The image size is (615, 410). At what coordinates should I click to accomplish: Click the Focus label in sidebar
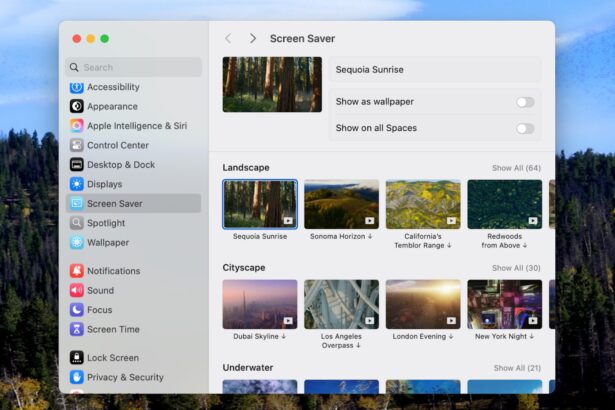pyautogui.click(x=100, y=310)
